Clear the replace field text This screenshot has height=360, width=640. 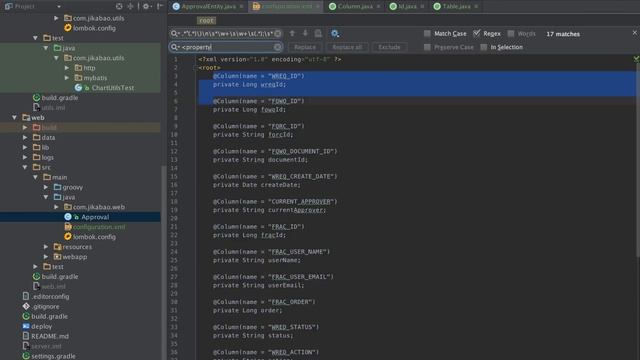(x=278, y=47)
